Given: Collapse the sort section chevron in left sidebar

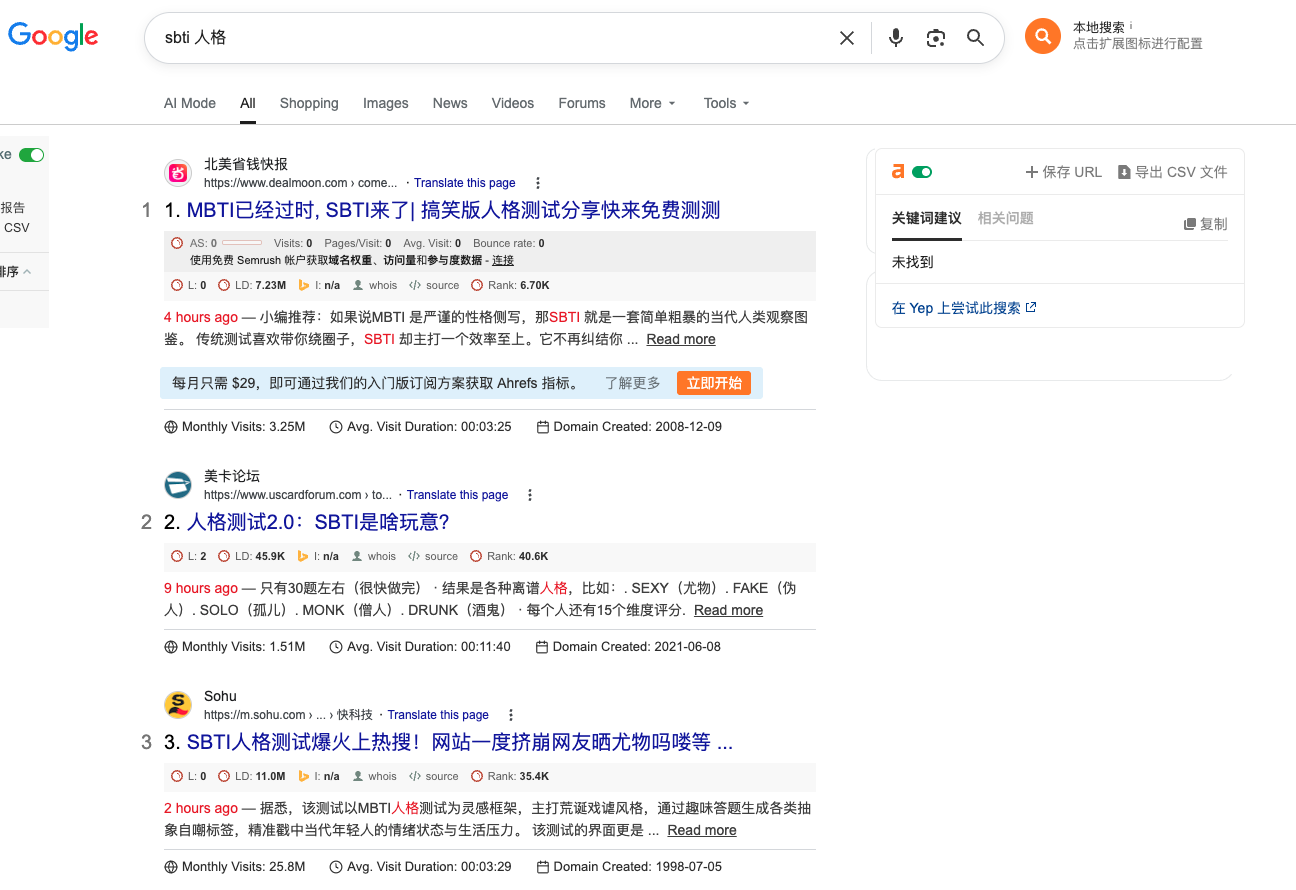Looking at the screenshot, I should 27,271.
